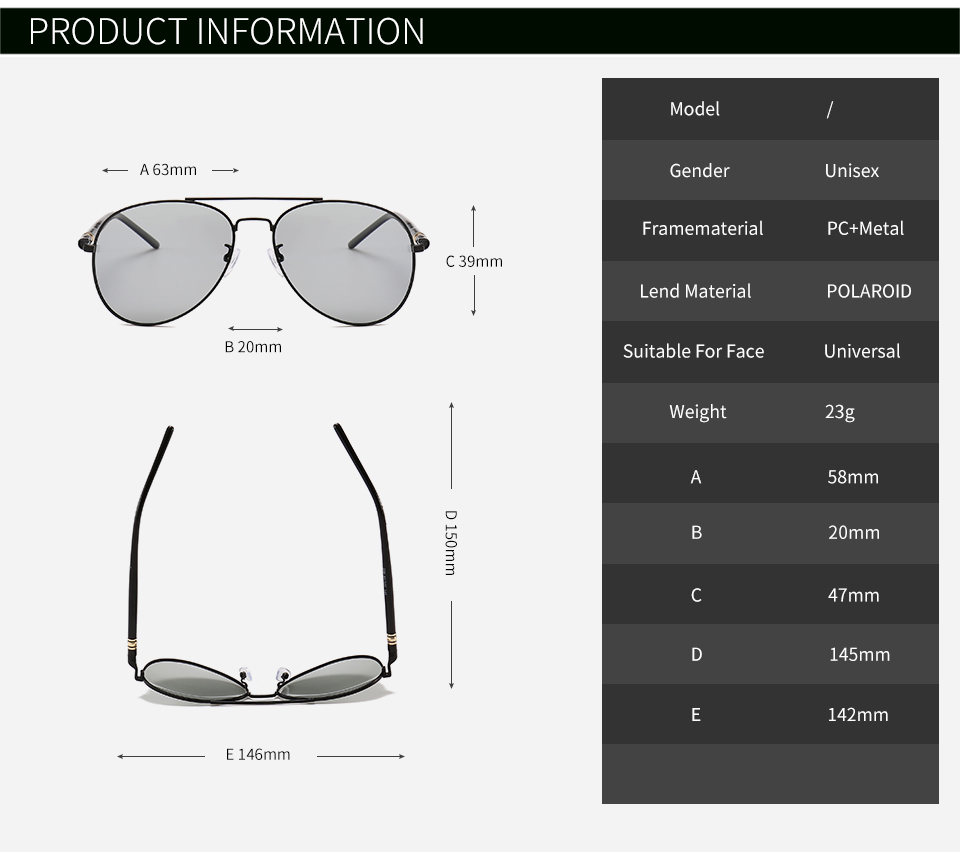Click the Gender Unisex row
Viewport: 960px width, 852px height.
[770, 170]
